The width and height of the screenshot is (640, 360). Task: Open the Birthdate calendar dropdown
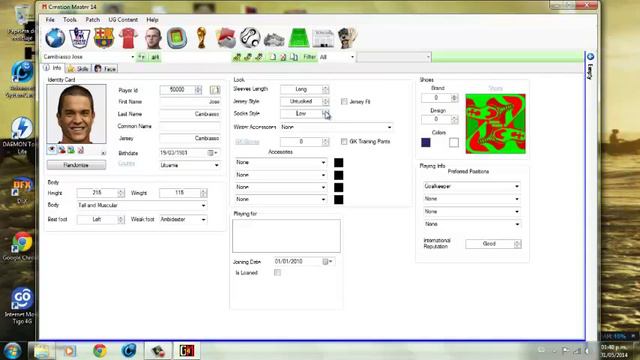pos(213,153)
